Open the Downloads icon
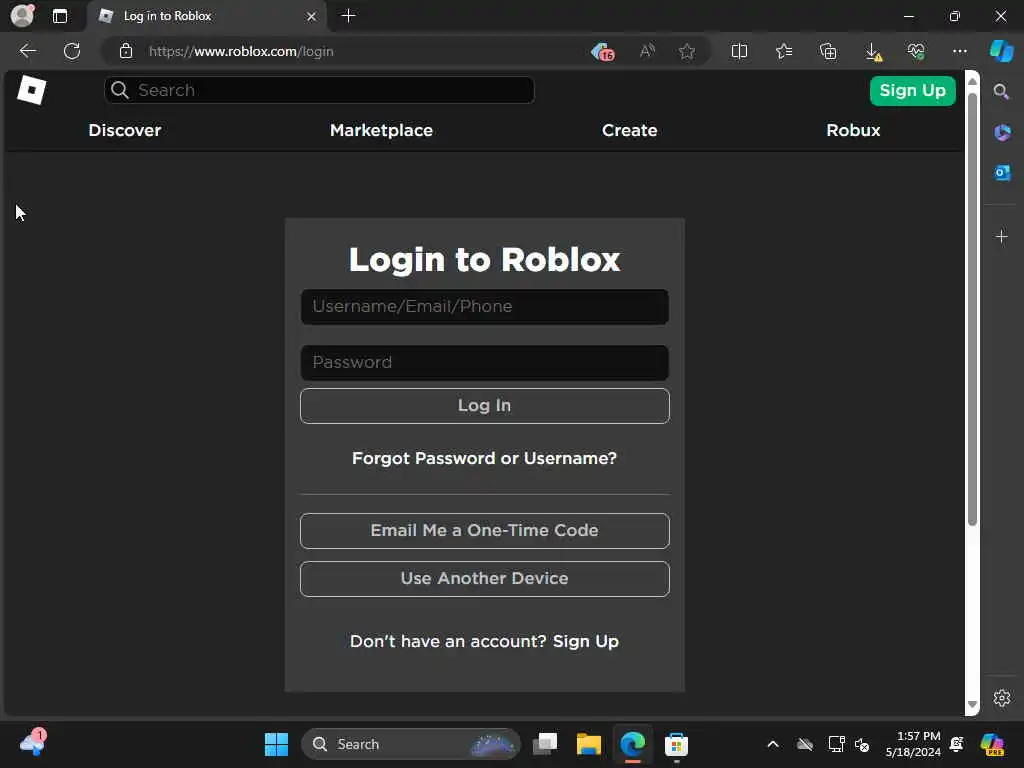 point(873,52)
